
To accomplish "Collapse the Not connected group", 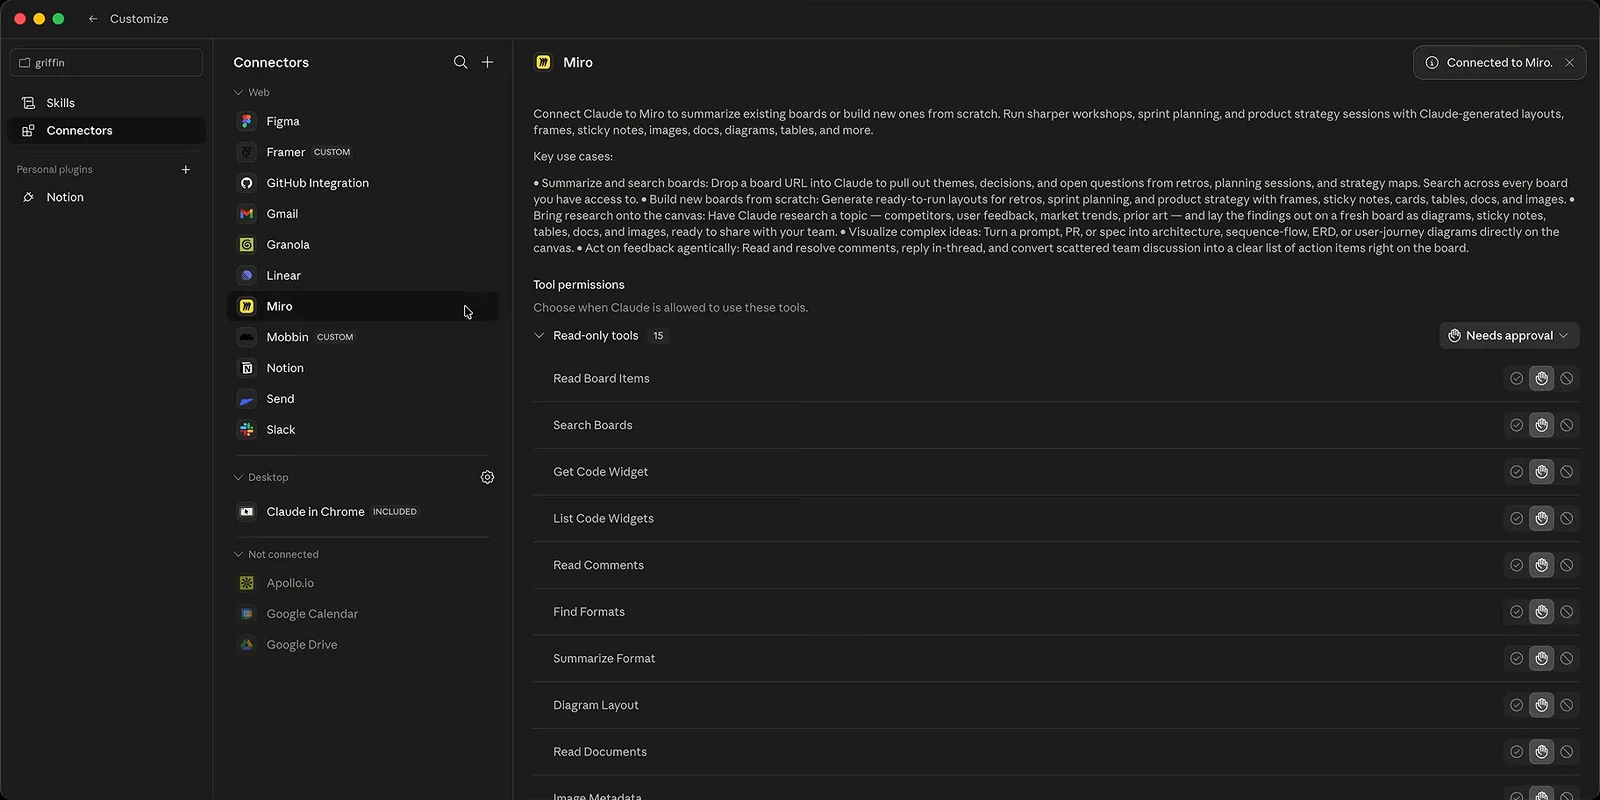I will coord(238,554).
